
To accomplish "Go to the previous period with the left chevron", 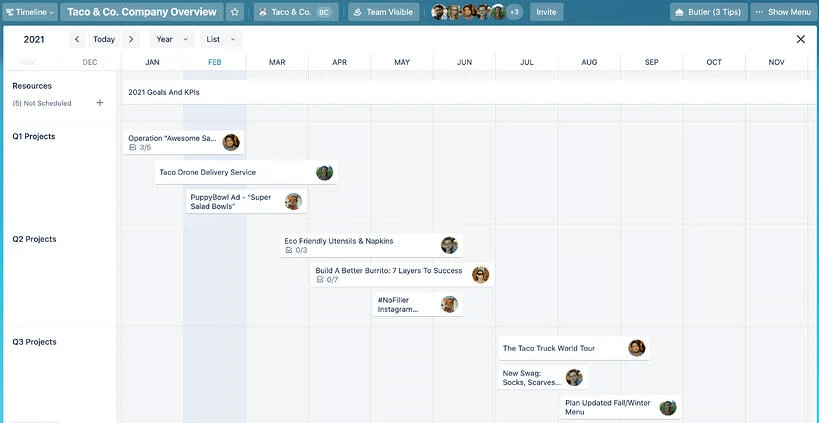I will [77, 39].
